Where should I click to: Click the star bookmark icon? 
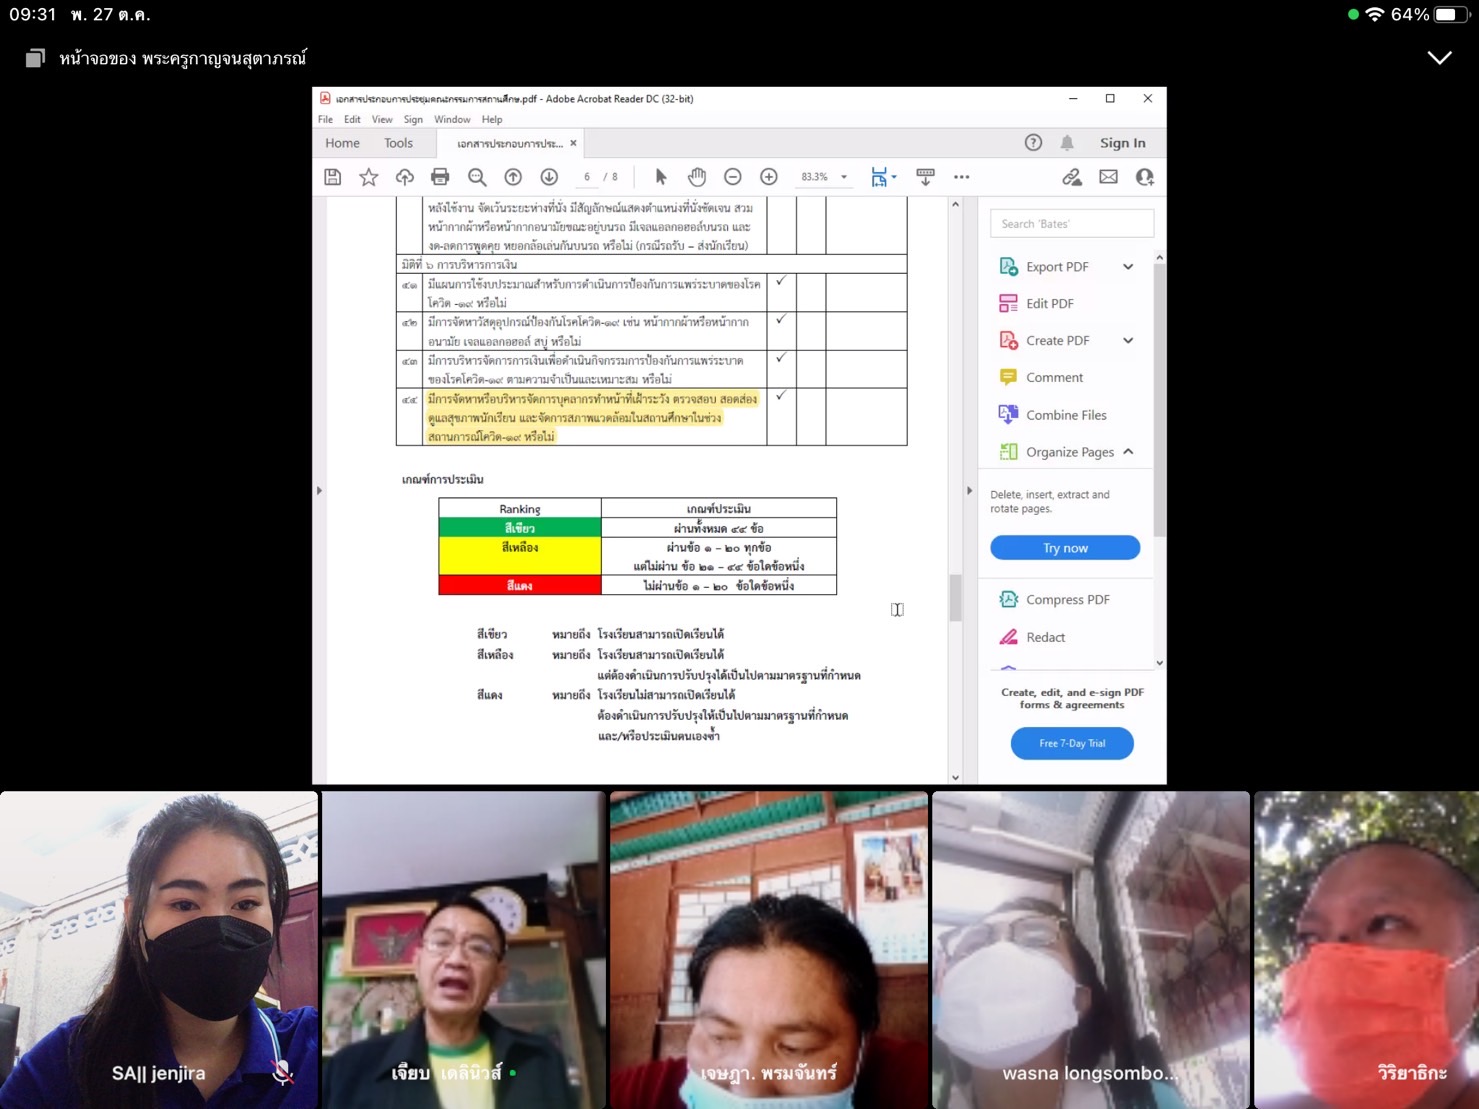[x=369, y=177]
